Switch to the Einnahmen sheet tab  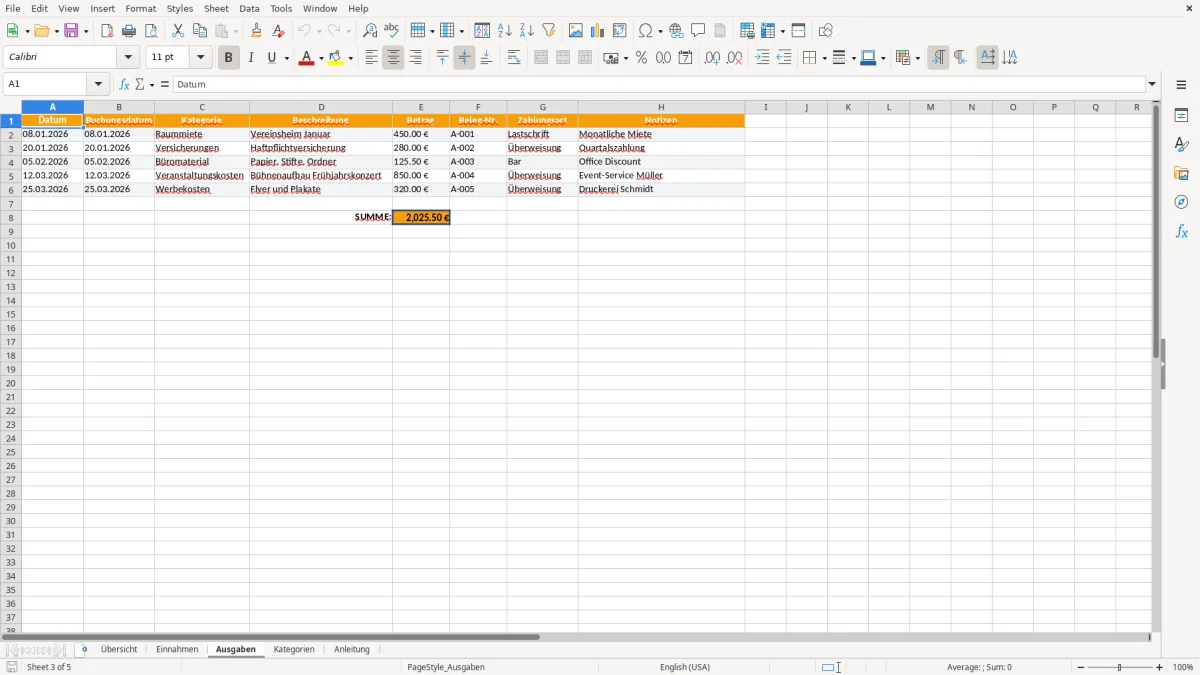tap(177, 649)
